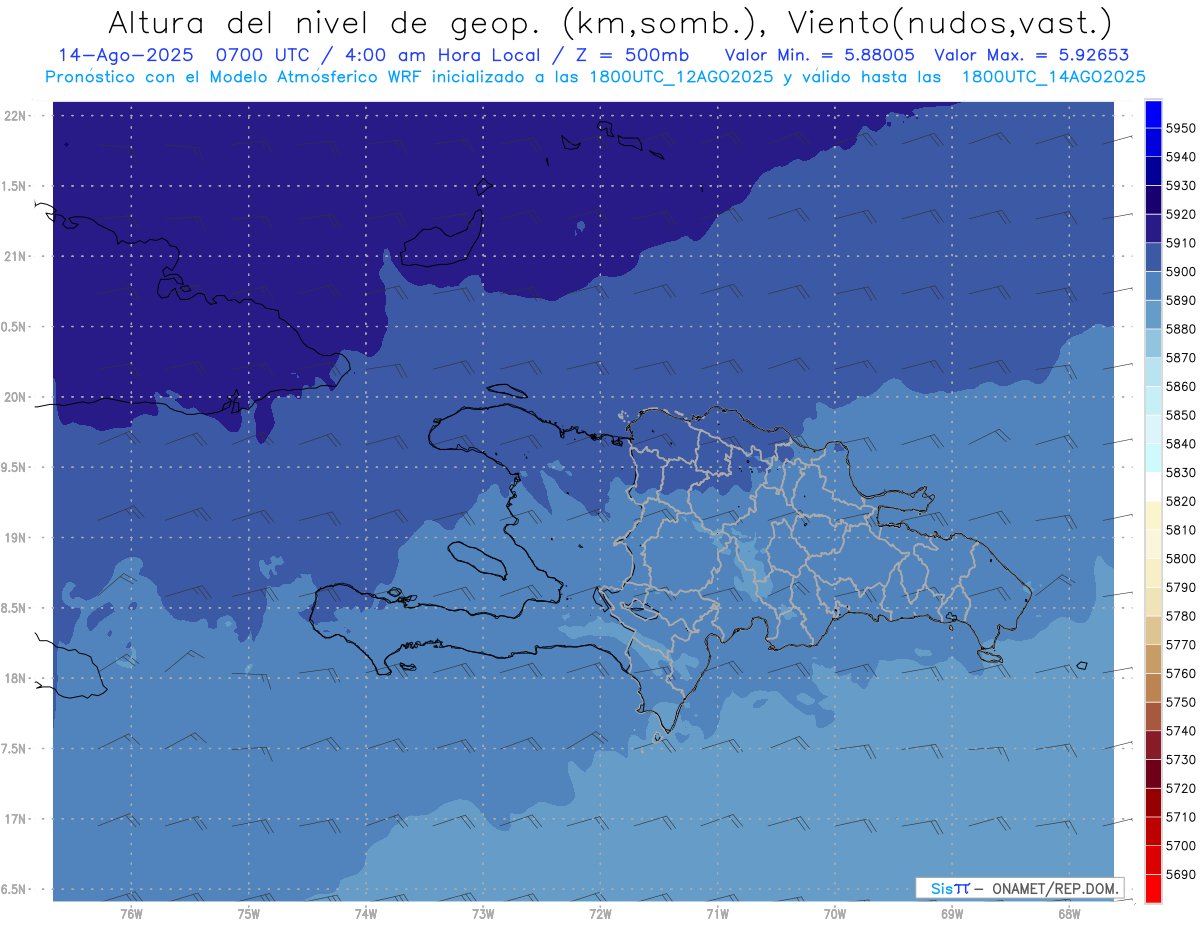The height and width of the screenshot is (927, 1200).
Task: Click the color bar swatch between 5920 and 5910
Action: (1153, 229)
